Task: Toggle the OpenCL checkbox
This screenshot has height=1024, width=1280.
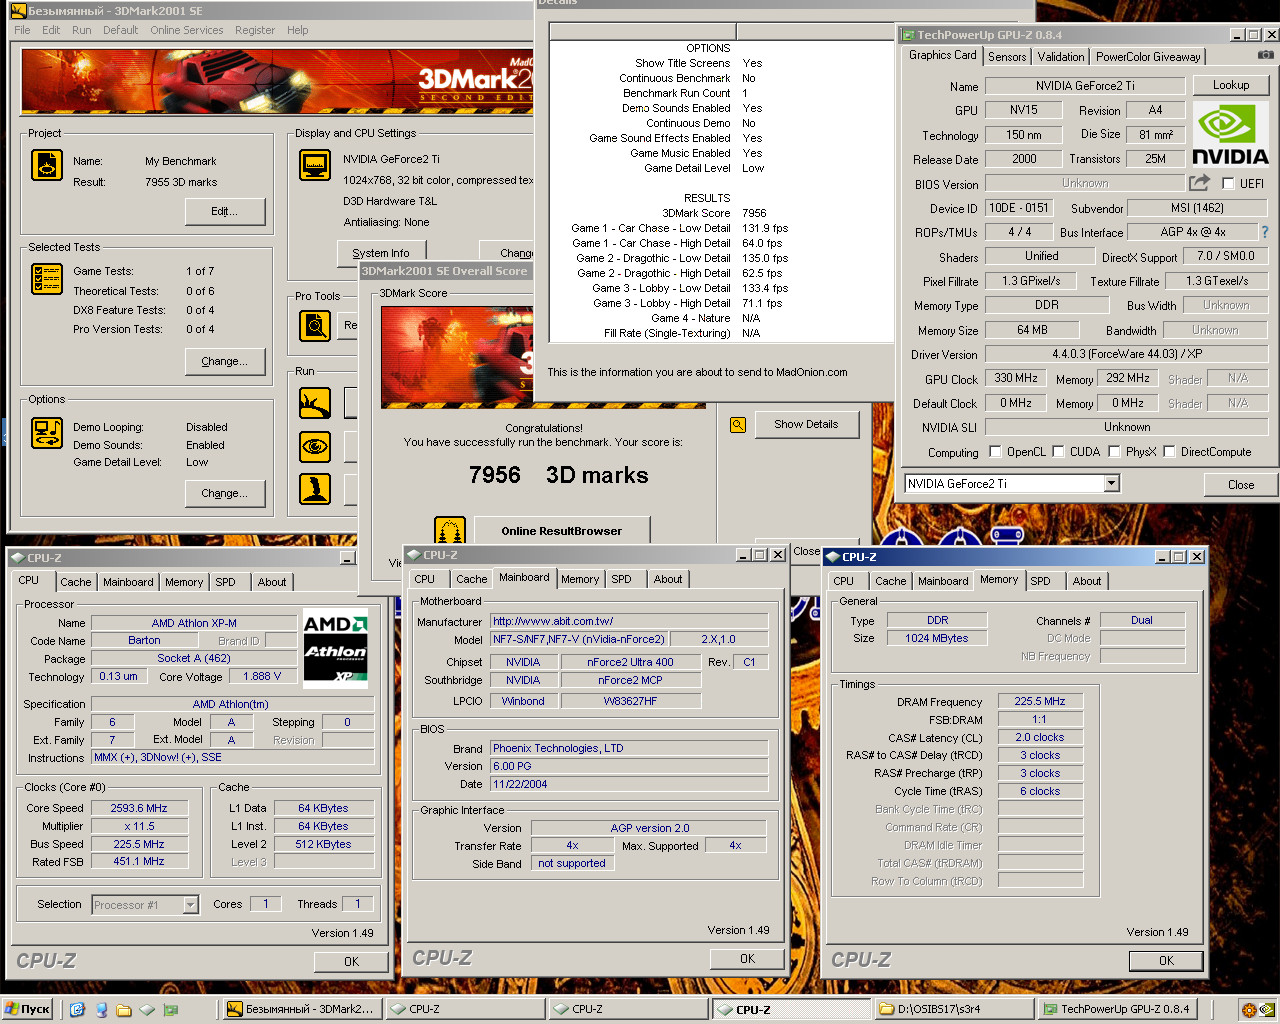Action: pyautogui.click(x=995, y=451)
